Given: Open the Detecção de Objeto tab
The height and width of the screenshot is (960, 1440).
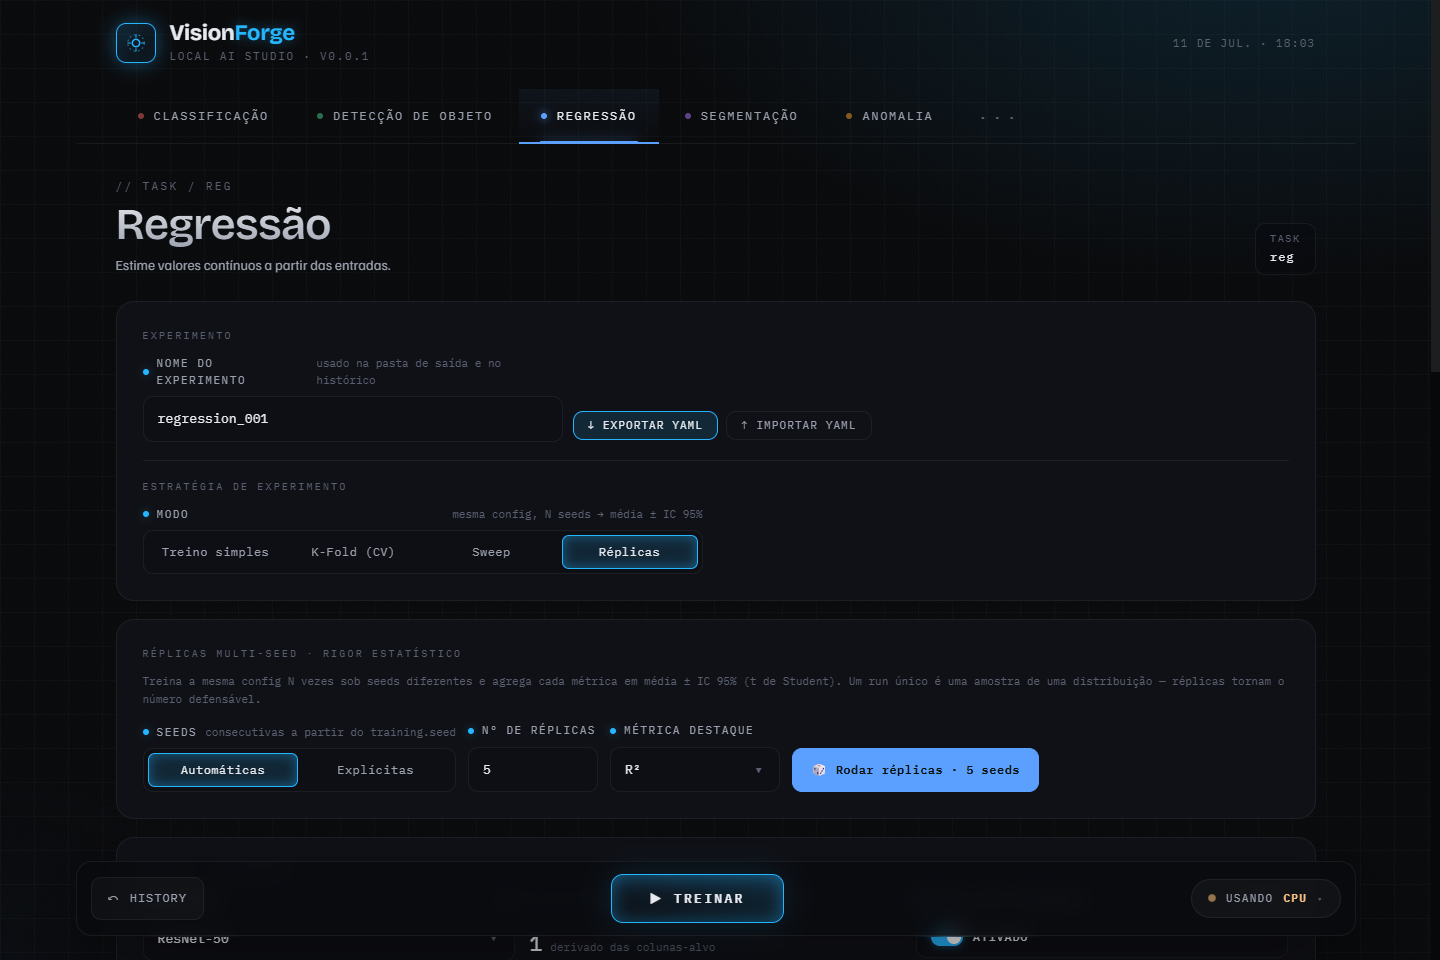Looking at the screenshot, I should [x=405, y=116].
